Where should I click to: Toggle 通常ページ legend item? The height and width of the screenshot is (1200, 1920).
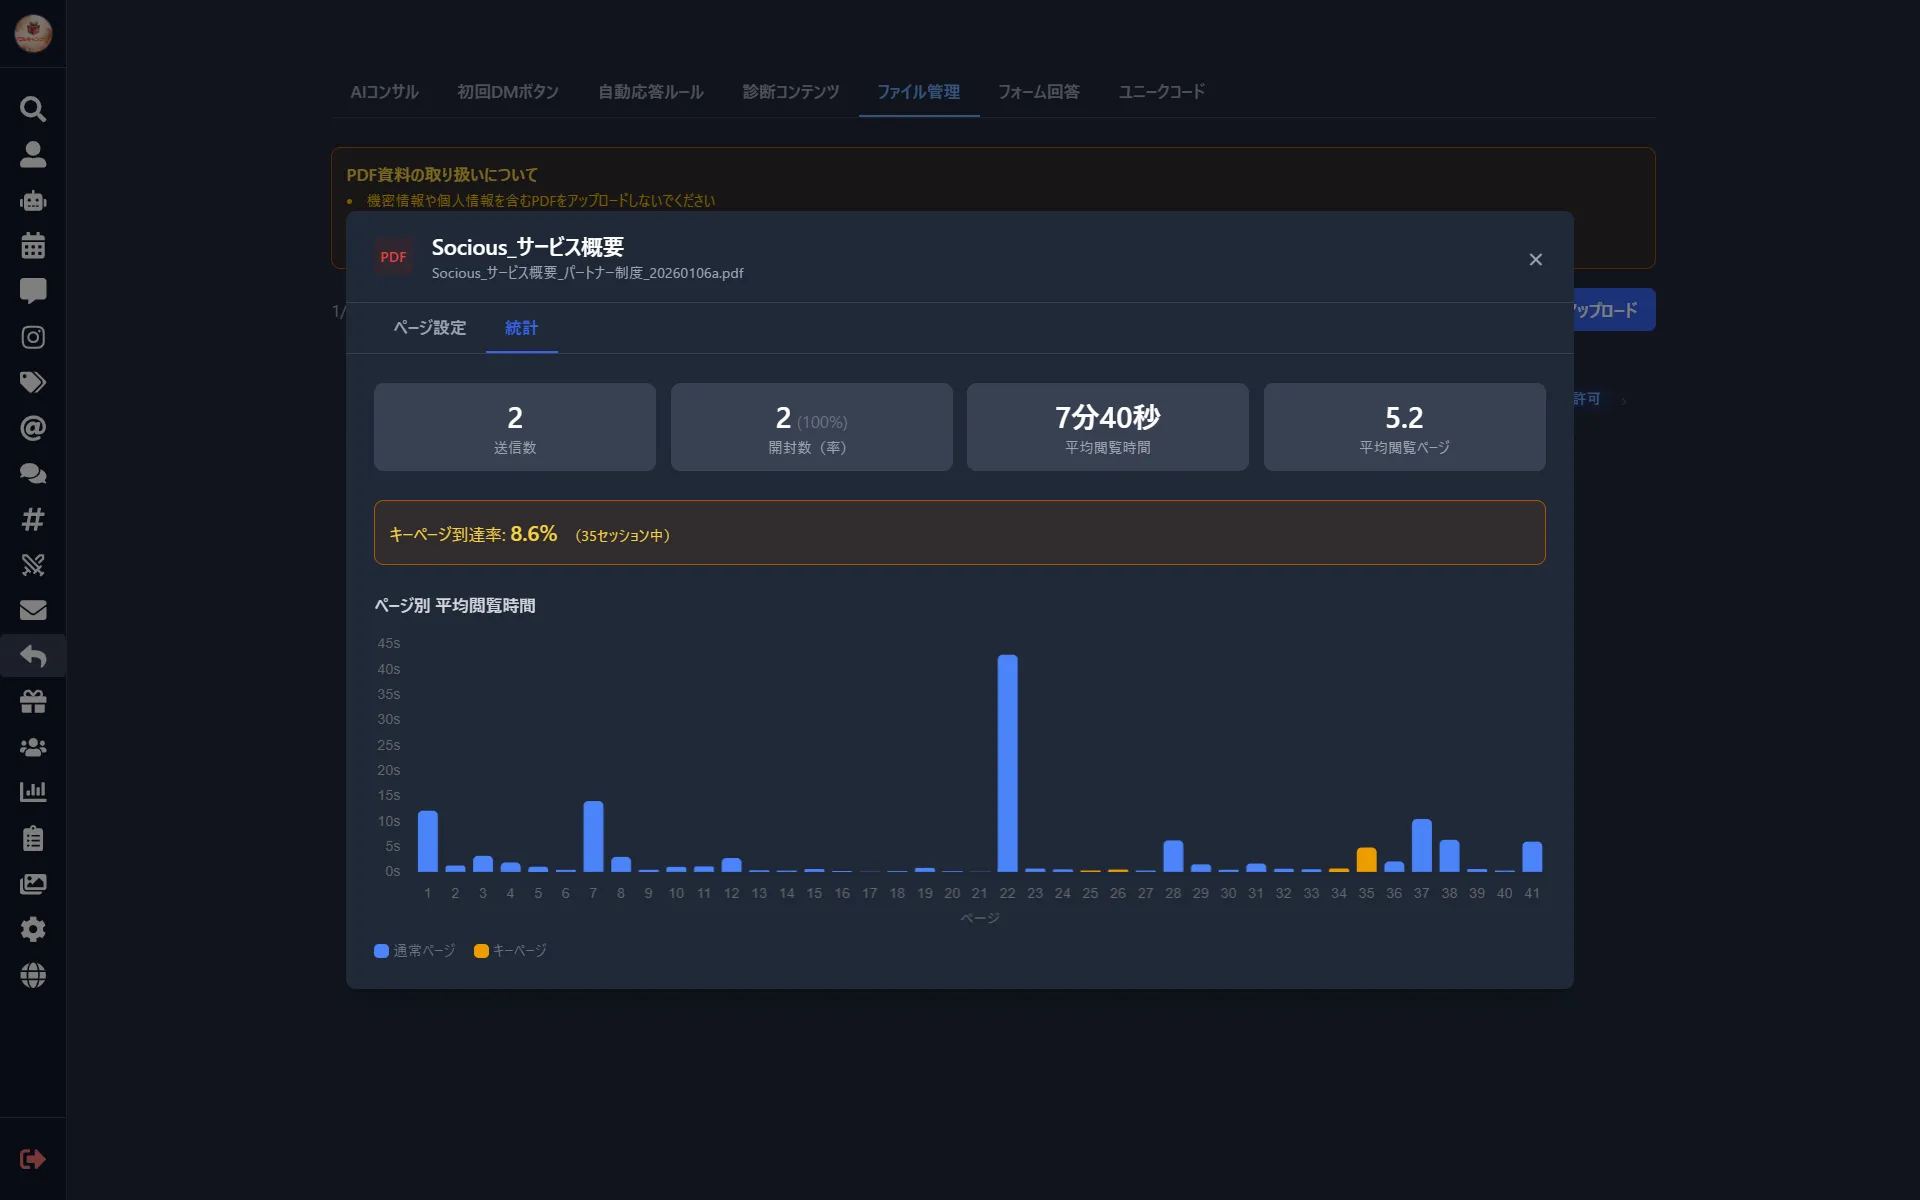[415, 951]
